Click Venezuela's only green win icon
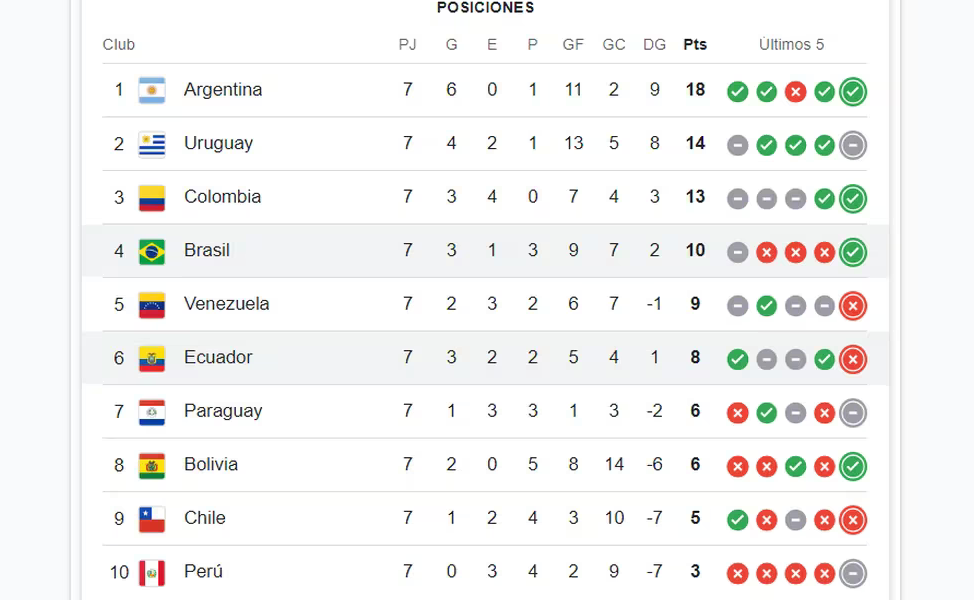 click(767, 306)
